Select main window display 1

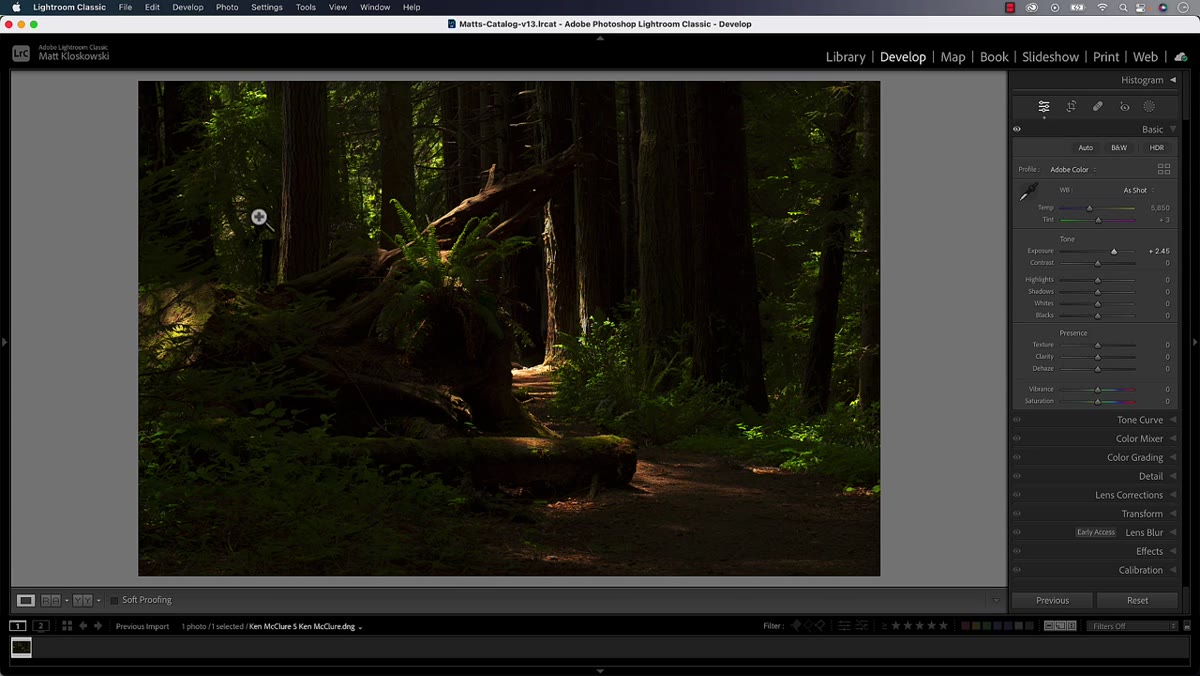click(18, 626)
